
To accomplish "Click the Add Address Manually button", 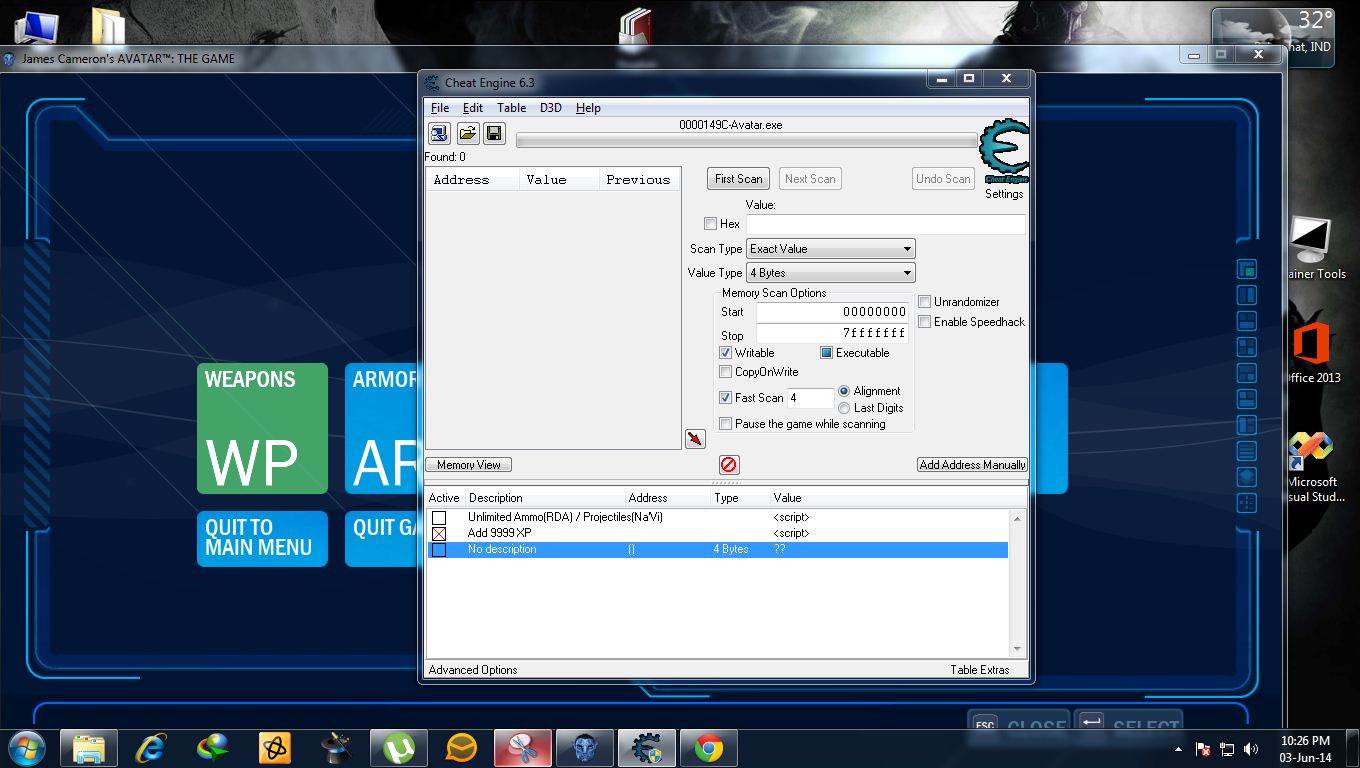I will 972,465.
